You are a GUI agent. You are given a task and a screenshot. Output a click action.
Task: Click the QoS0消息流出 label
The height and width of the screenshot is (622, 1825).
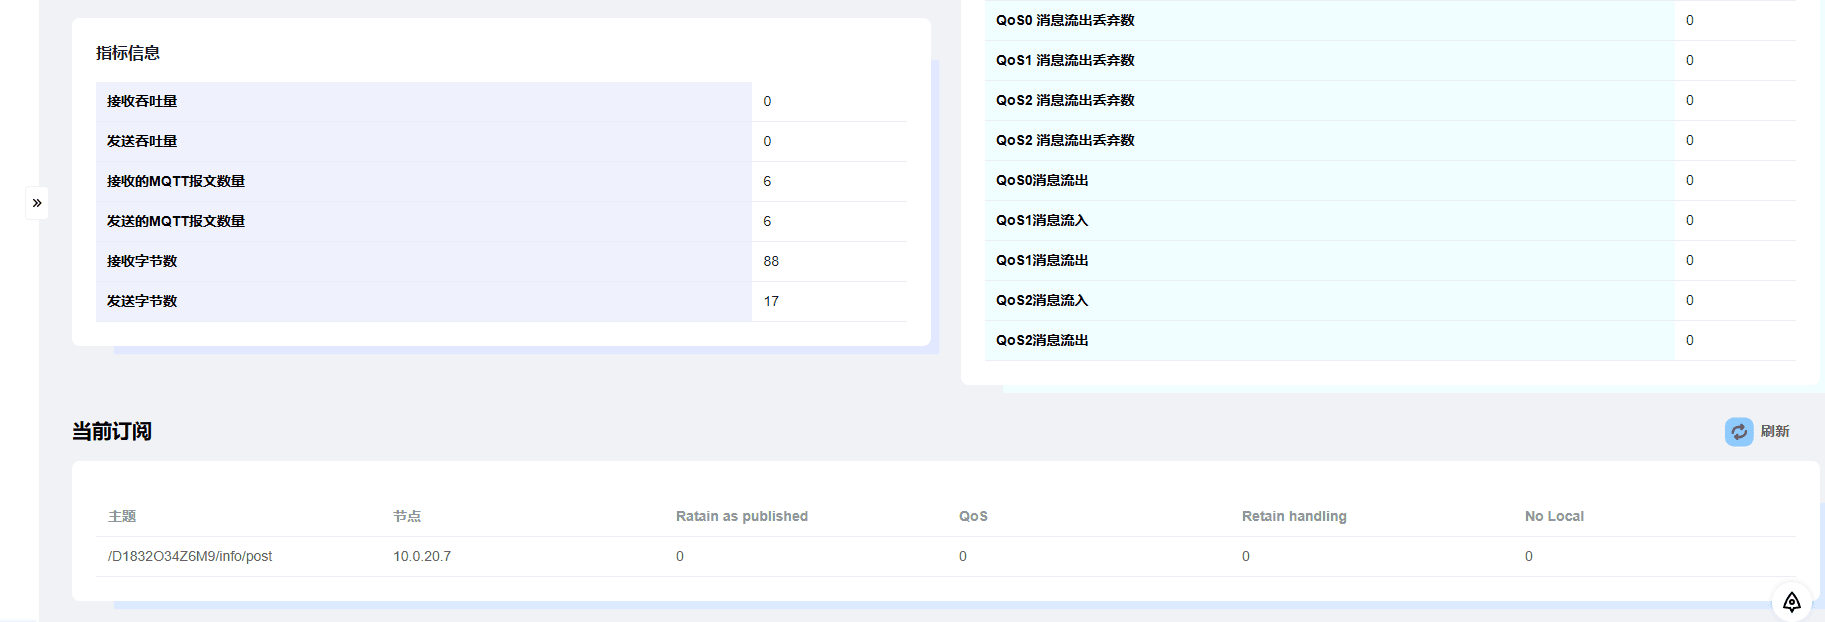[1042, 180]
